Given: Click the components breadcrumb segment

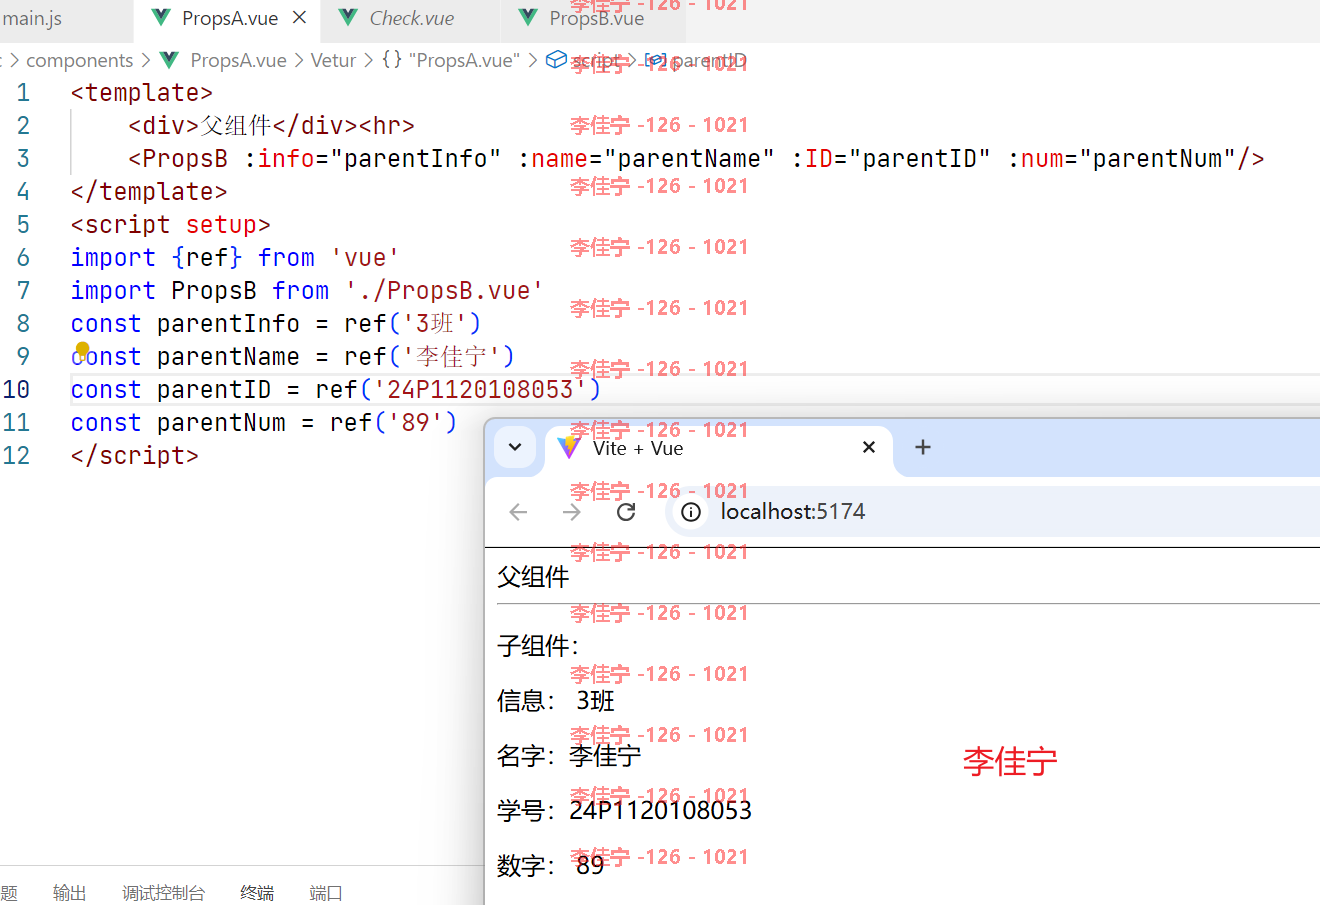Looking at the screenshot, I should click(79, 61).
